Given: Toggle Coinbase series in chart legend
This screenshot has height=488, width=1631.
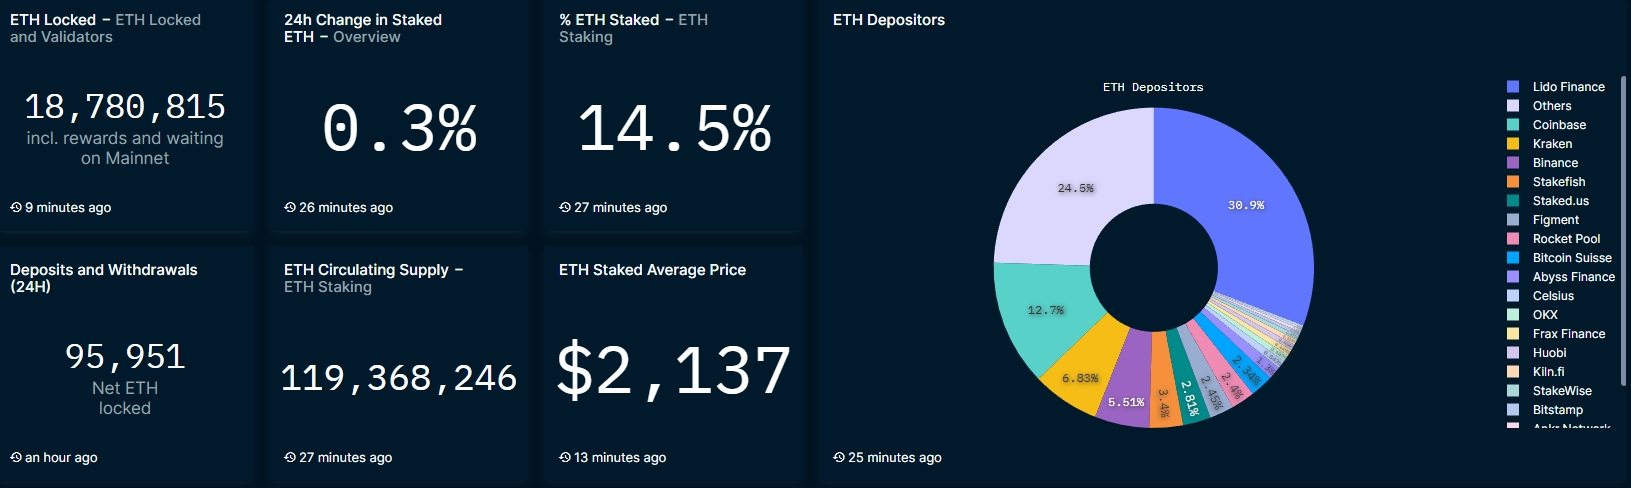Looking at the screenshot, I should [x=1559, y=125].
